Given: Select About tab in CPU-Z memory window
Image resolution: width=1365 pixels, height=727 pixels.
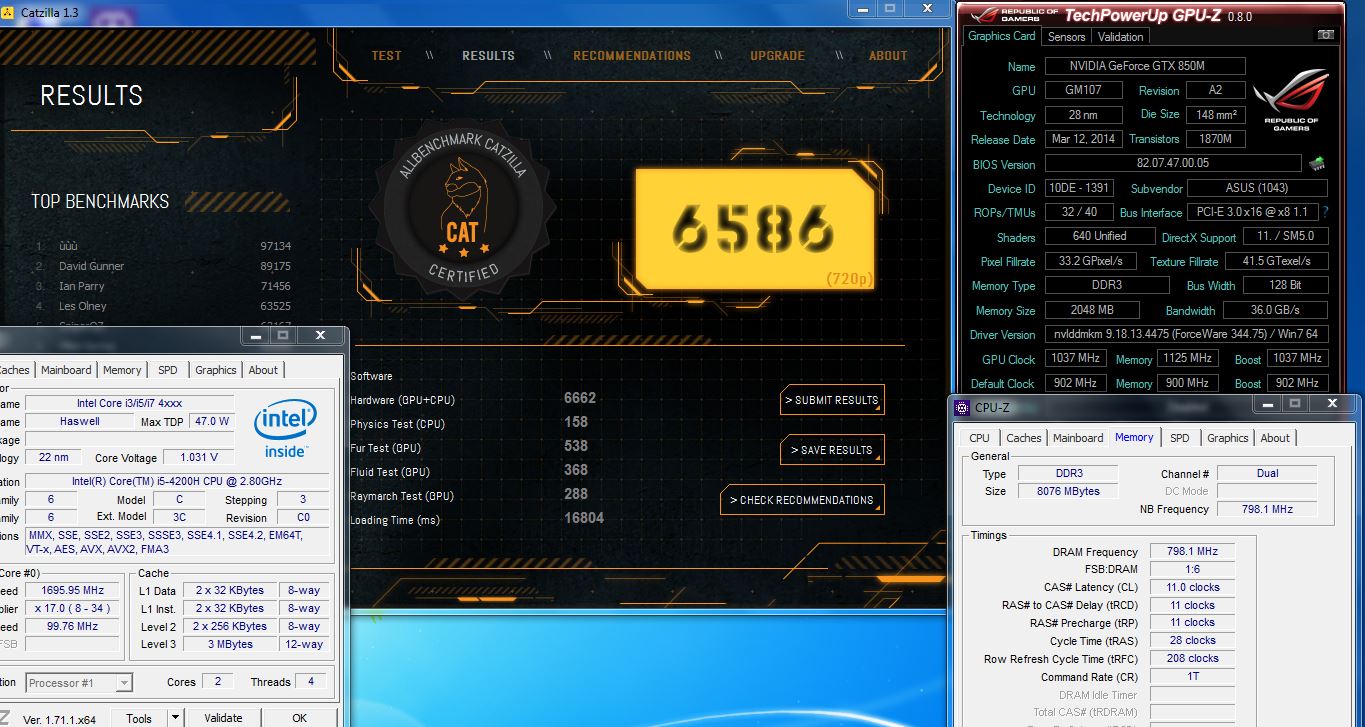Looking at the screenshot, I should pos(1275,438).
